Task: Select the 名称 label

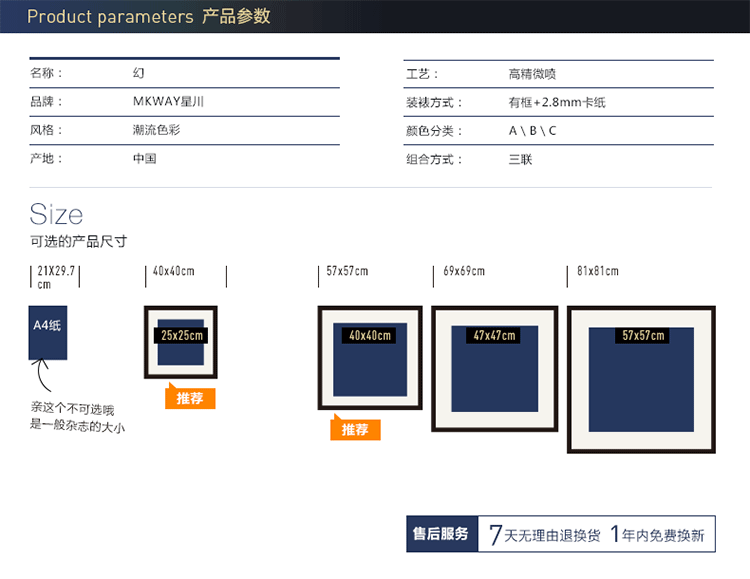Action: pos(46,73)
